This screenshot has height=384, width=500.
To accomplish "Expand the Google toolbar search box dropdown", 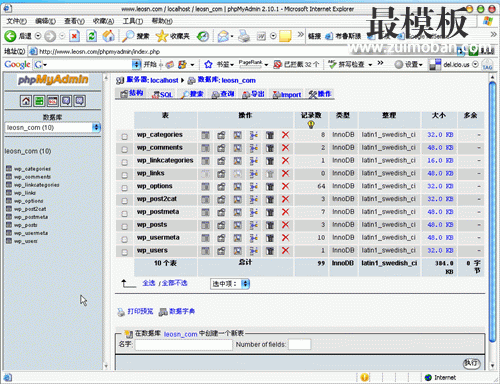I will (136, 64).
